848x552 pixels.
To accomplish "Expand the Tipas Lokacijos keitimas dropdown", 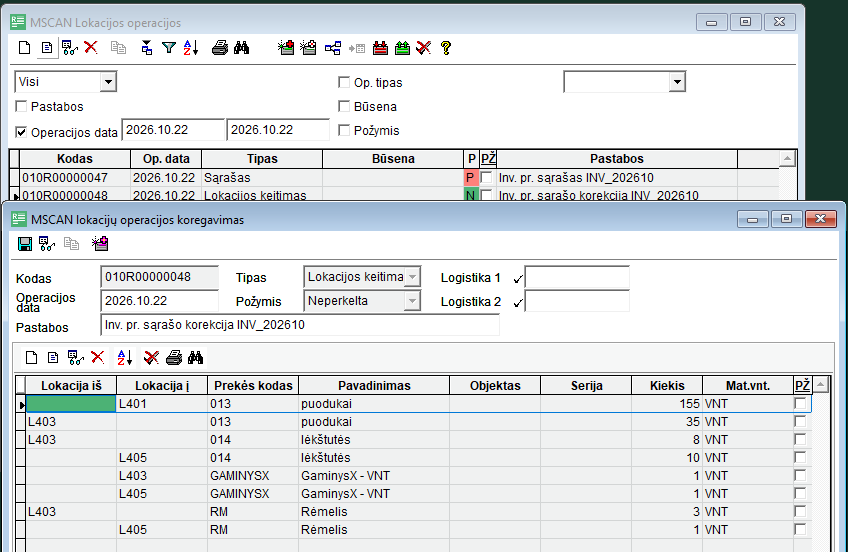I will [x=412, y=277].
